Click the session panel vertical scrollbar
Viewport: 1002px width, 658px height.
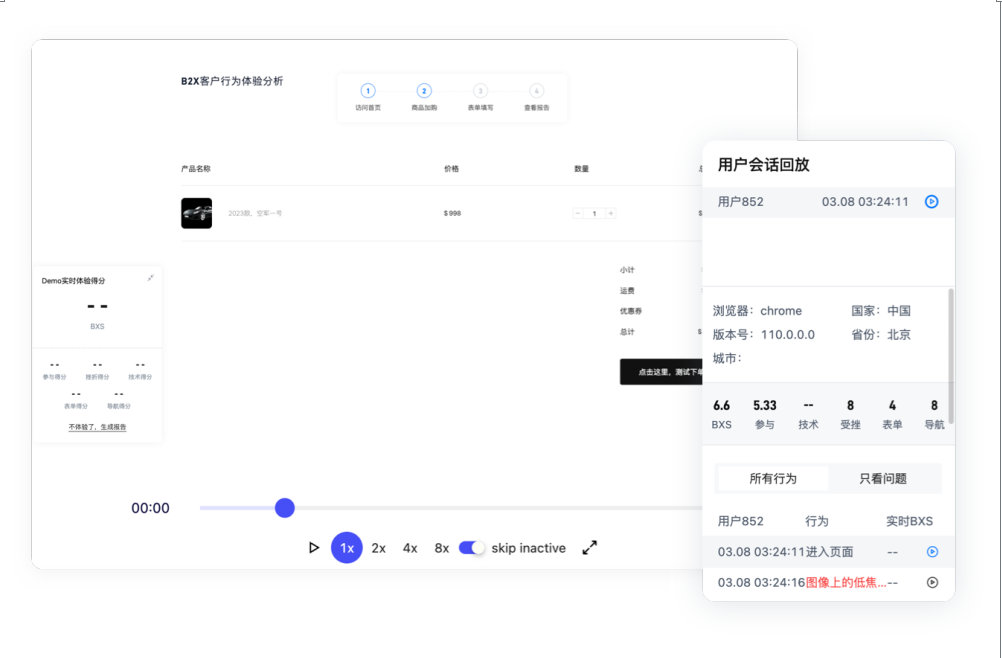click(950, 356)
